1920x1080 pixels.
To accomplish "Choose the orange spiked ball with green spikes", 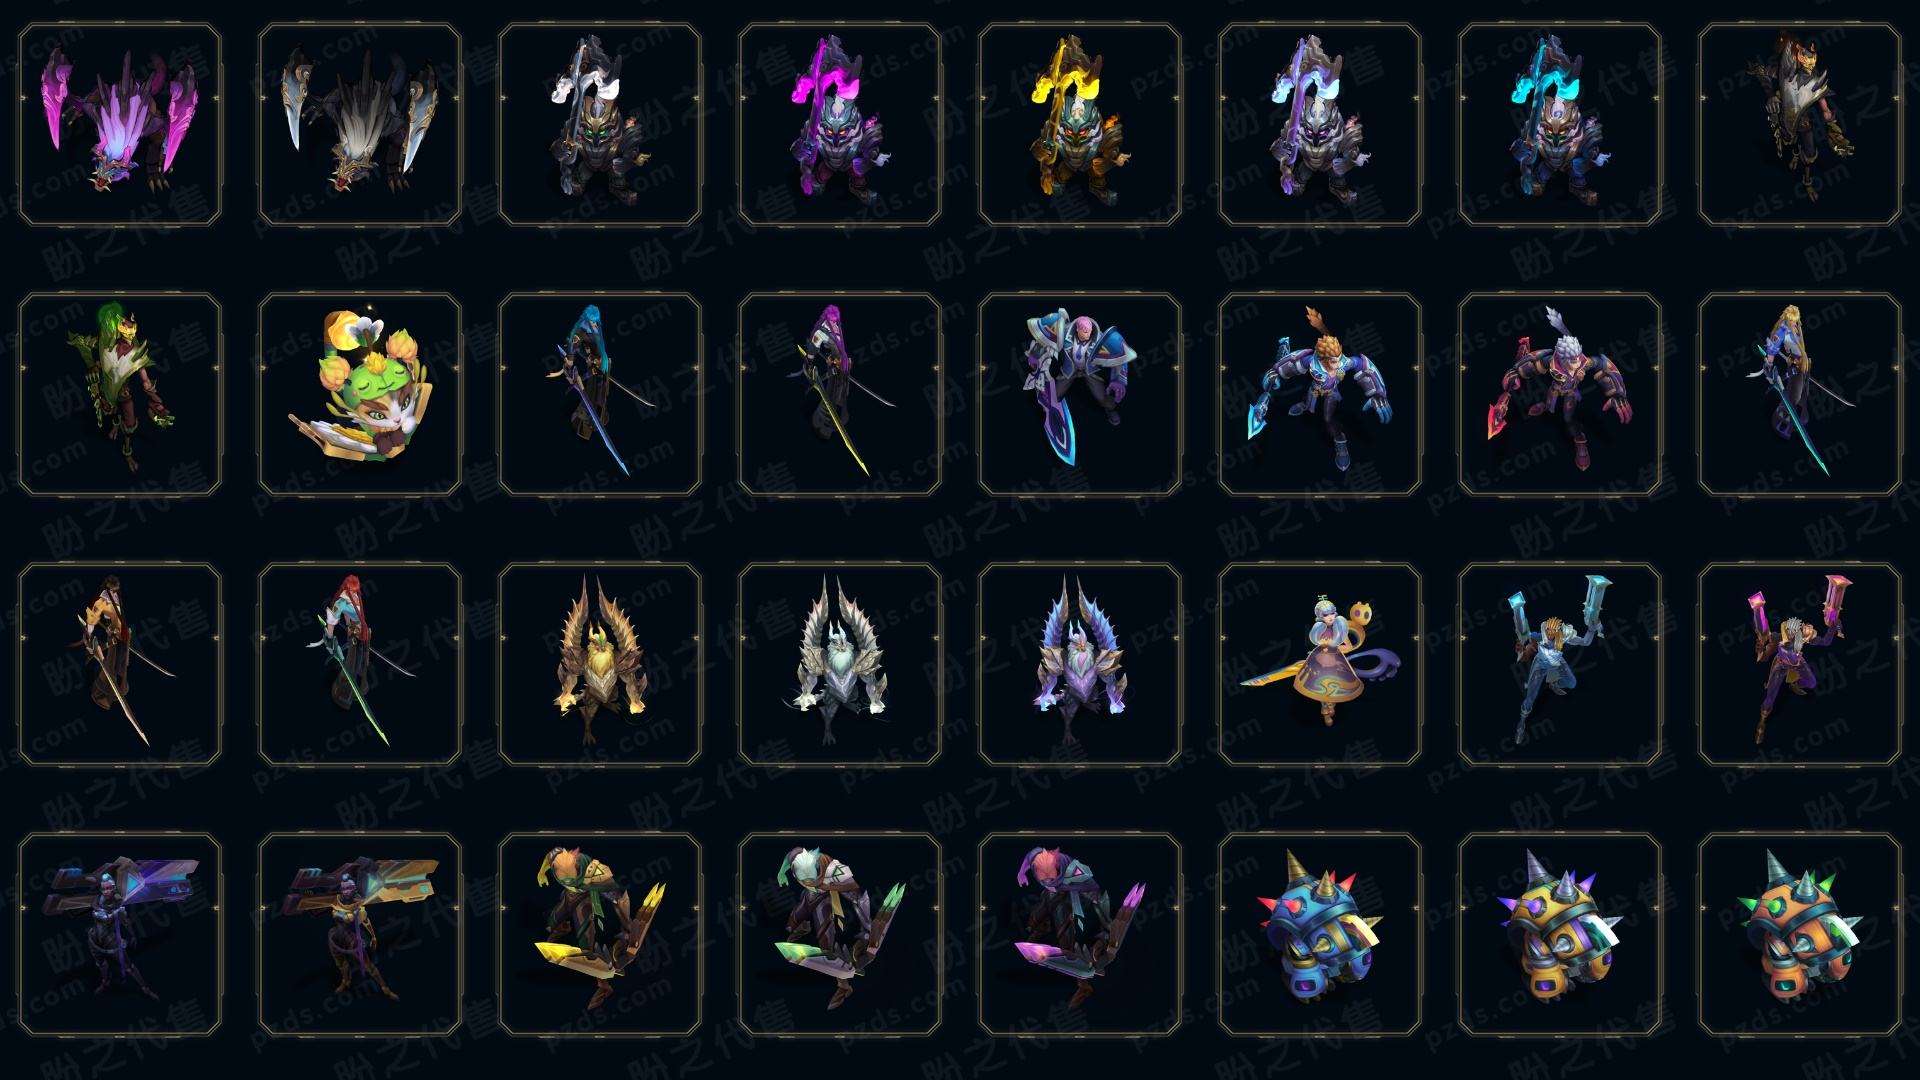I will coord(1800,934).
